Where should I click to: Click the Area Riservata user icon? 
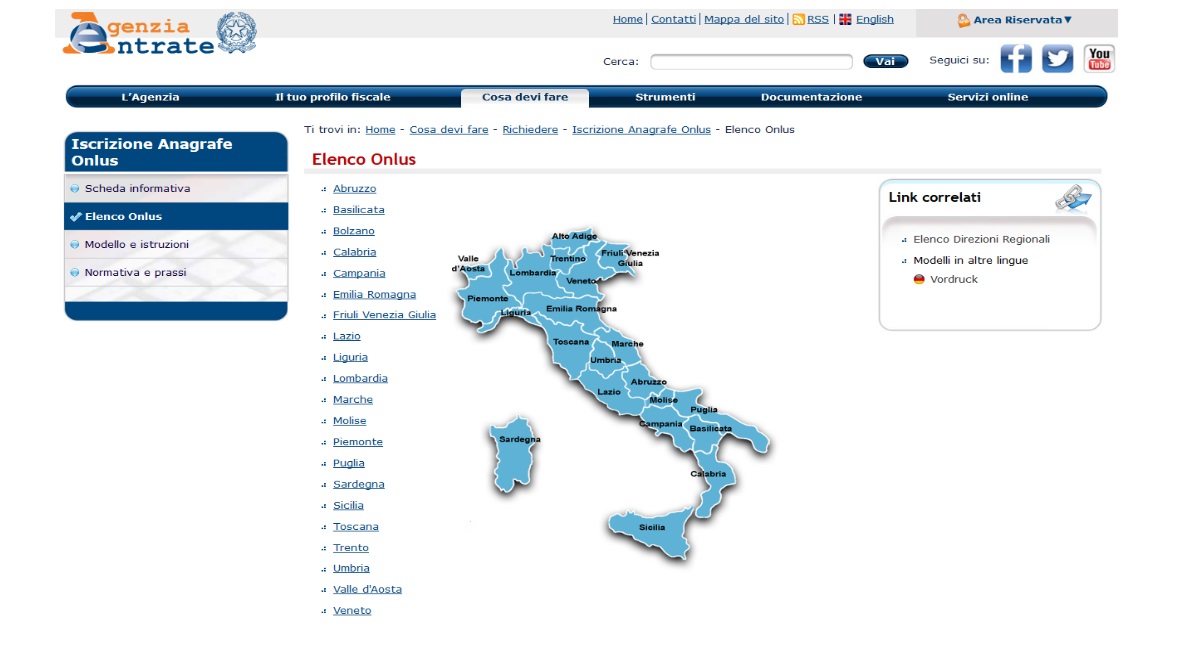click(963, 20)
